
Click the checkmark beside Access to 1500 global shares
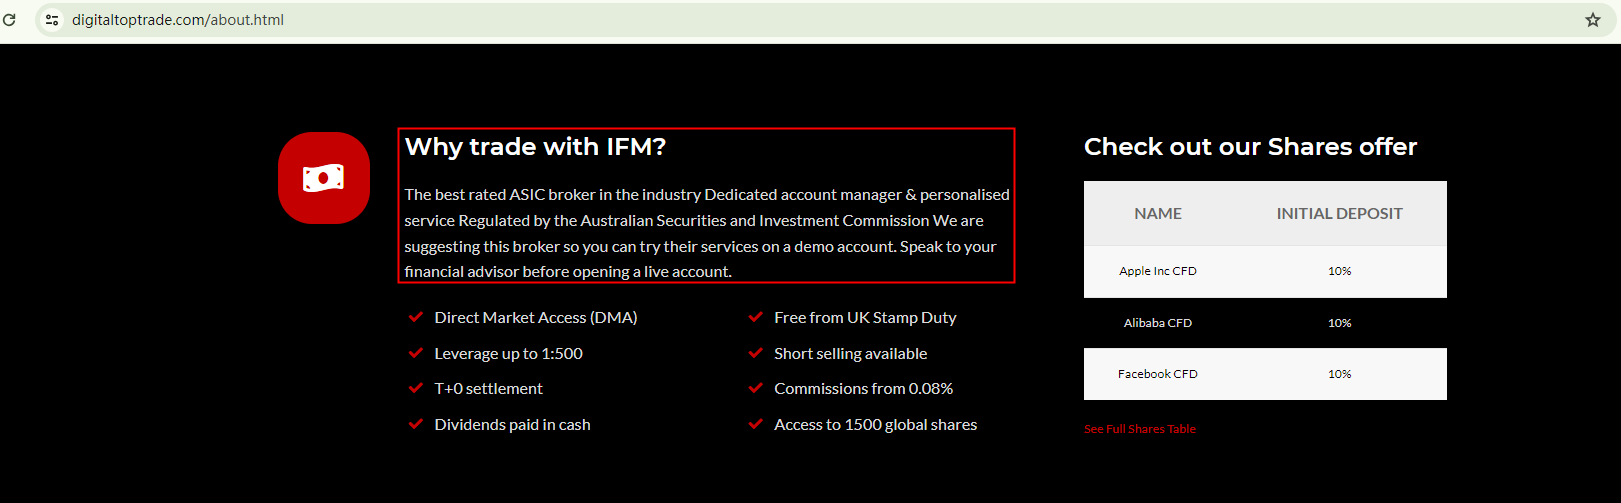pyautogui.click(x=756, y=424)
